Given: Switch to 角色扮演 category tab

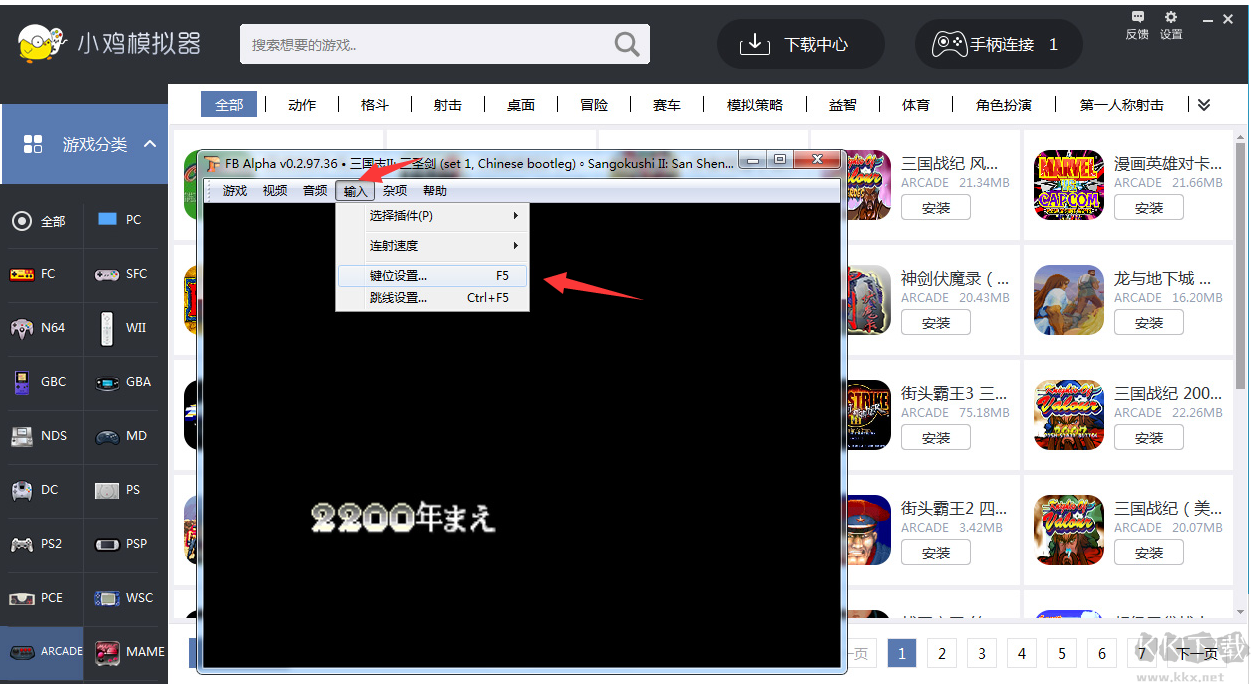Looking at the screenshot, I should coord(1004,104).
